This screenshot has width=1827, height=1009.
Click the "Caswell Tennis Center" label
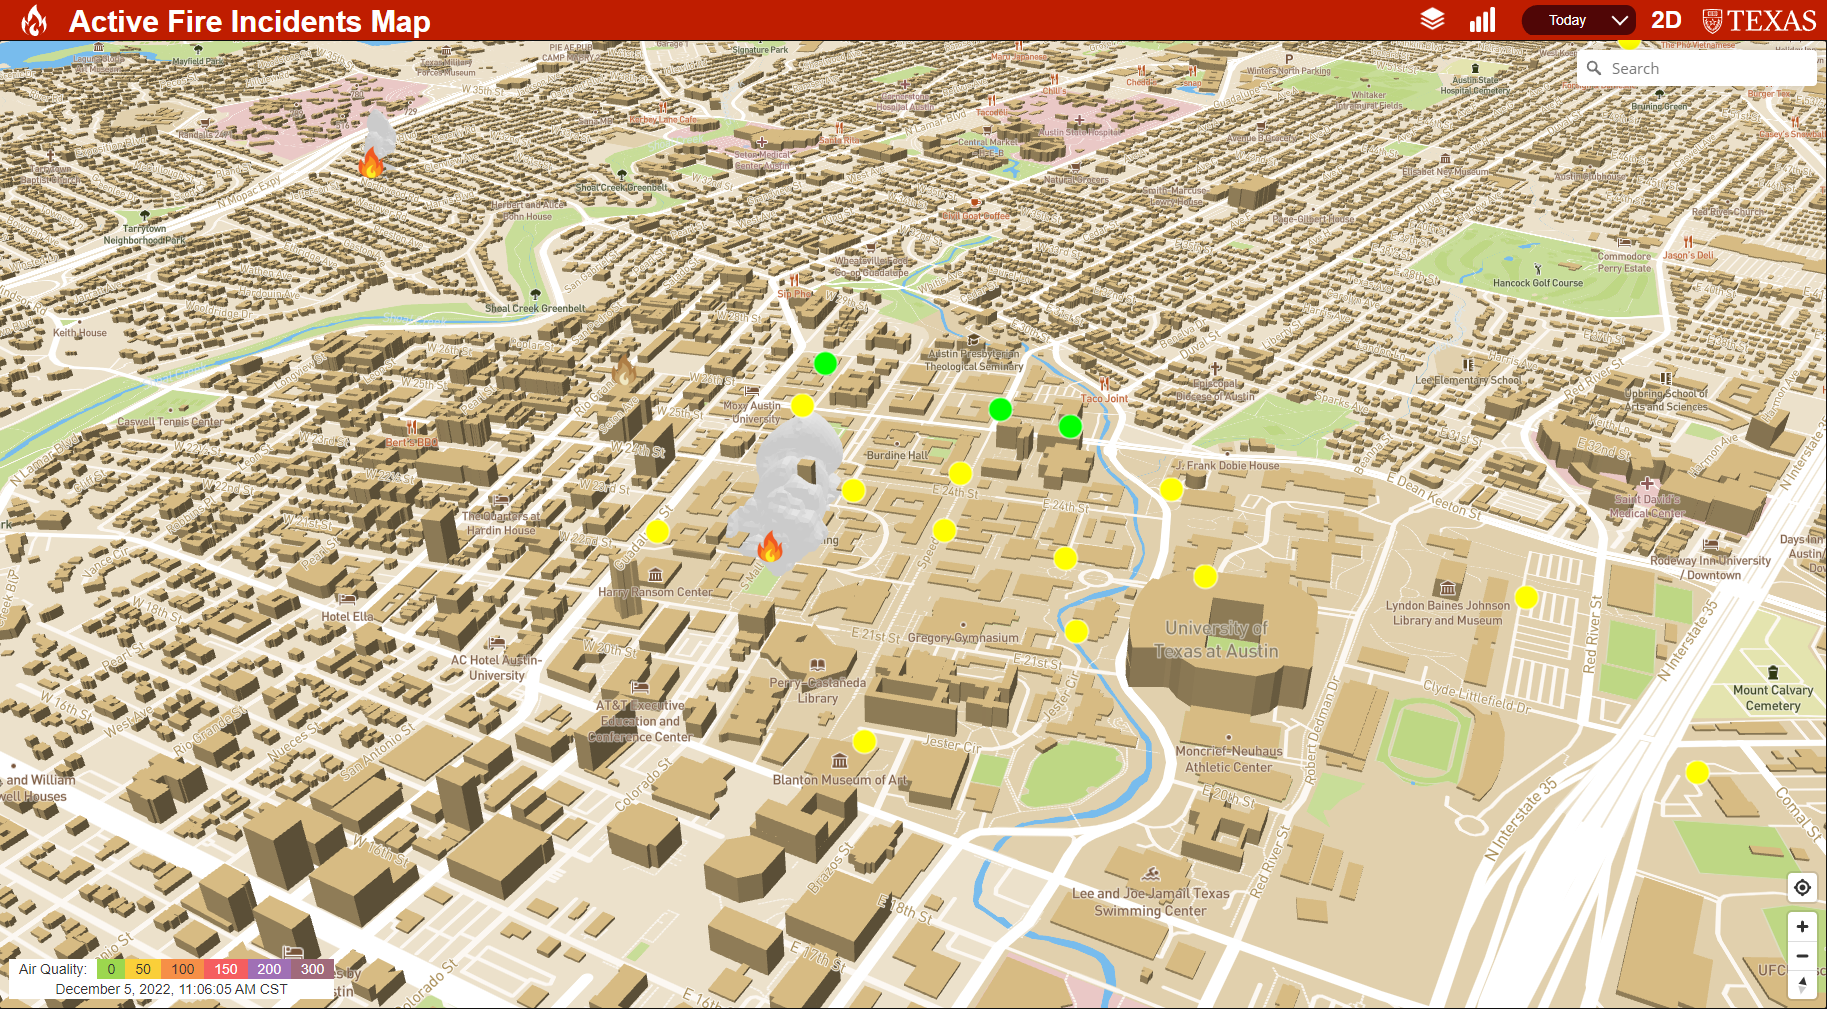point(170,422)
